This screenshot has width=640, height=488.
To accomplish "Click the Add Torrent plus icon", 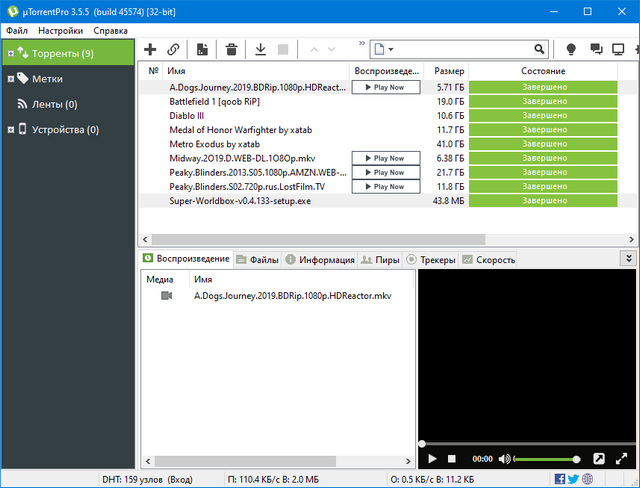I will (151, 49).
